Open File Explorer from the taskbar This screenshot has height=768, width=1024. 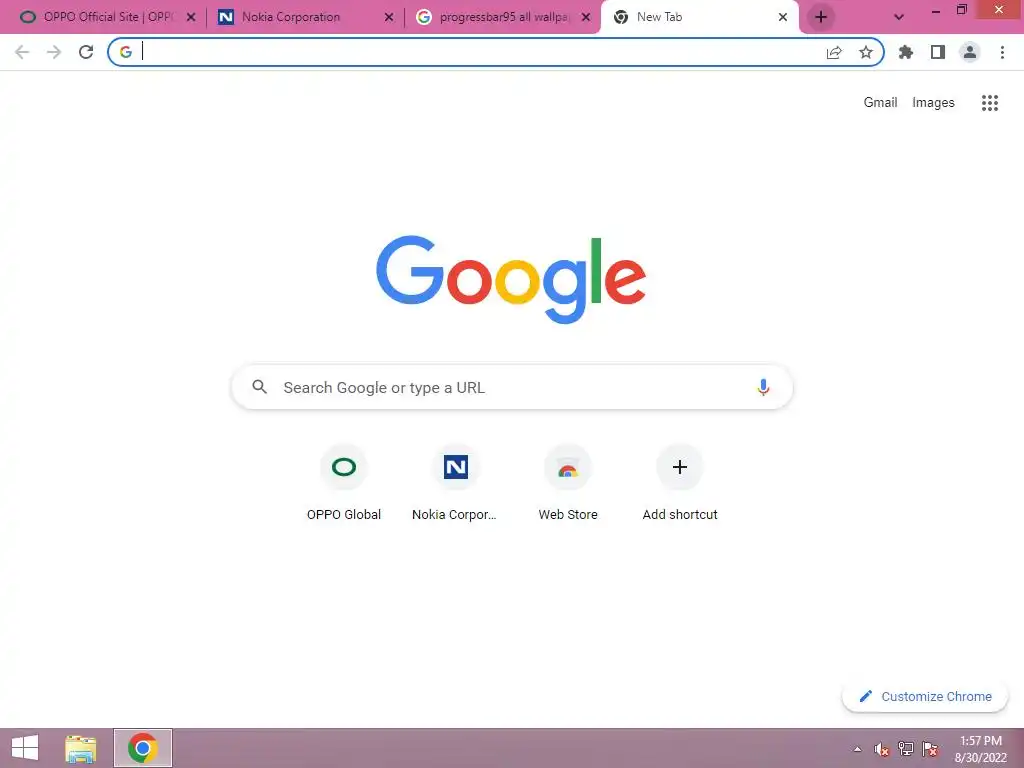(x=81, y=748)
